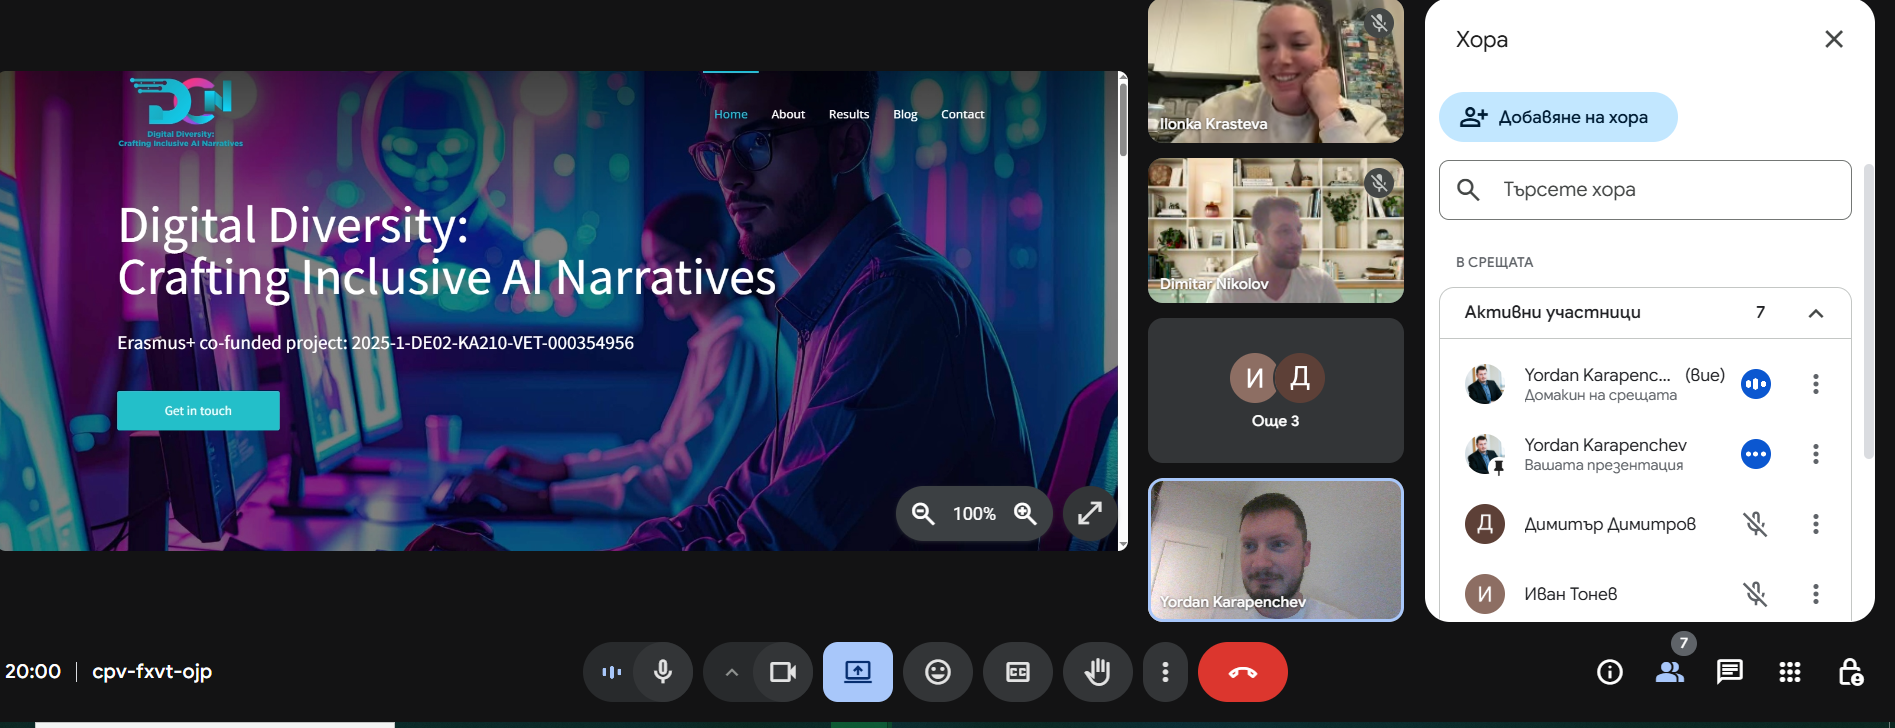Viewport: 1895px width, 728px height.
Task: Open video settings chevron next to camera
Action: (x=731, y=672)
